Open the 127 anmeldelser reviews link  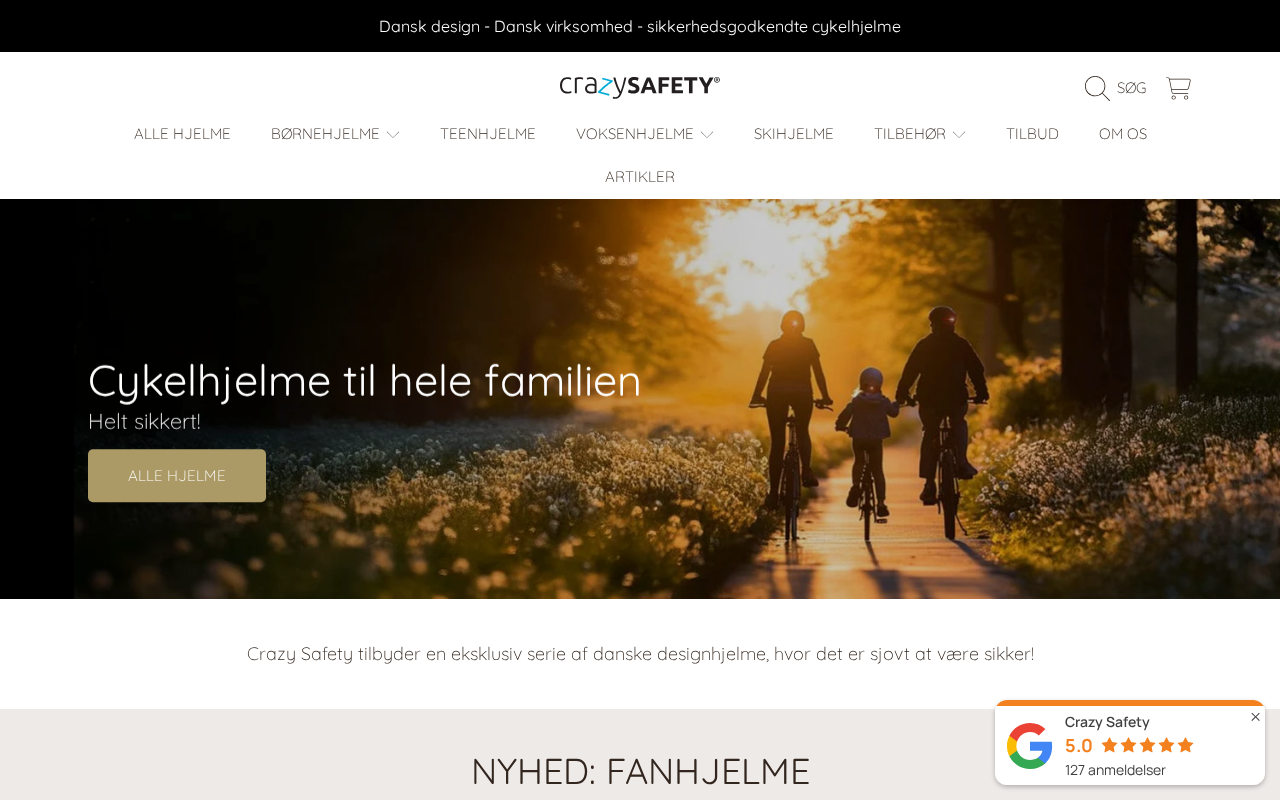click(x=1115, y=770)
